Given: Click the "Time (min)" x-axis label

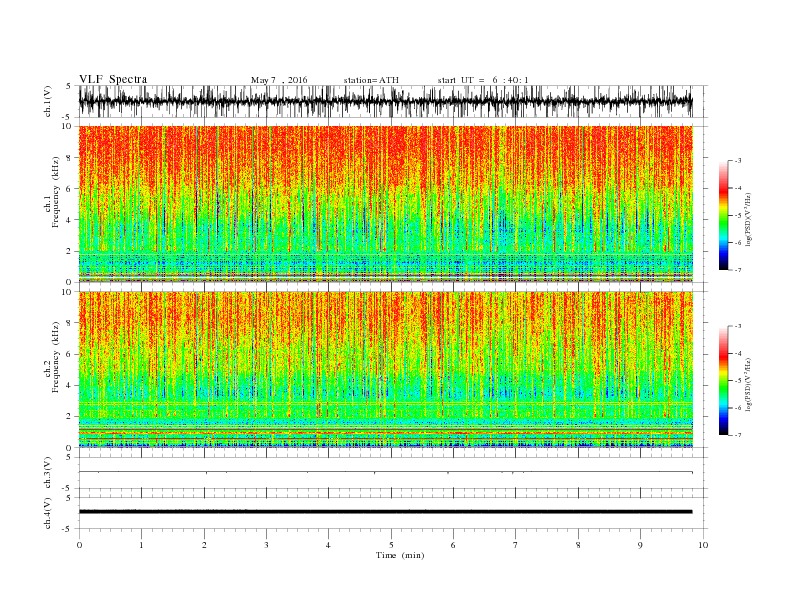Looking at the screenshot, I should (400, 555).
